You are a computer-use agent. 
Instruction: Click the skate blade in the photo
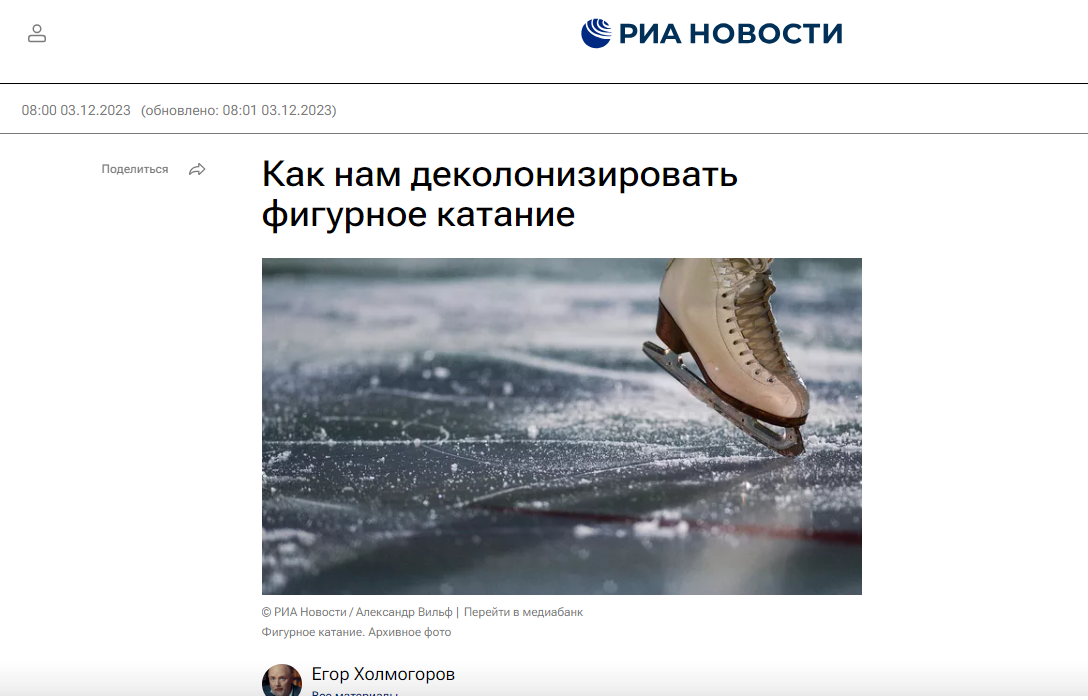(722, 400)
